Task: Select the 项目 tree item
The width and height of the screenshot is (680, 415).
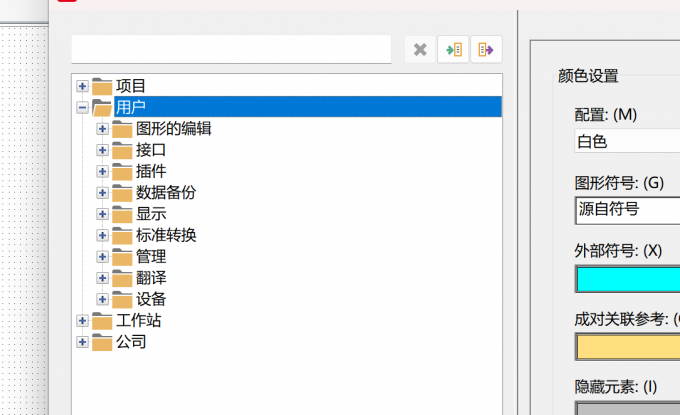Action: pyautogui.click(x=131, y=86)
